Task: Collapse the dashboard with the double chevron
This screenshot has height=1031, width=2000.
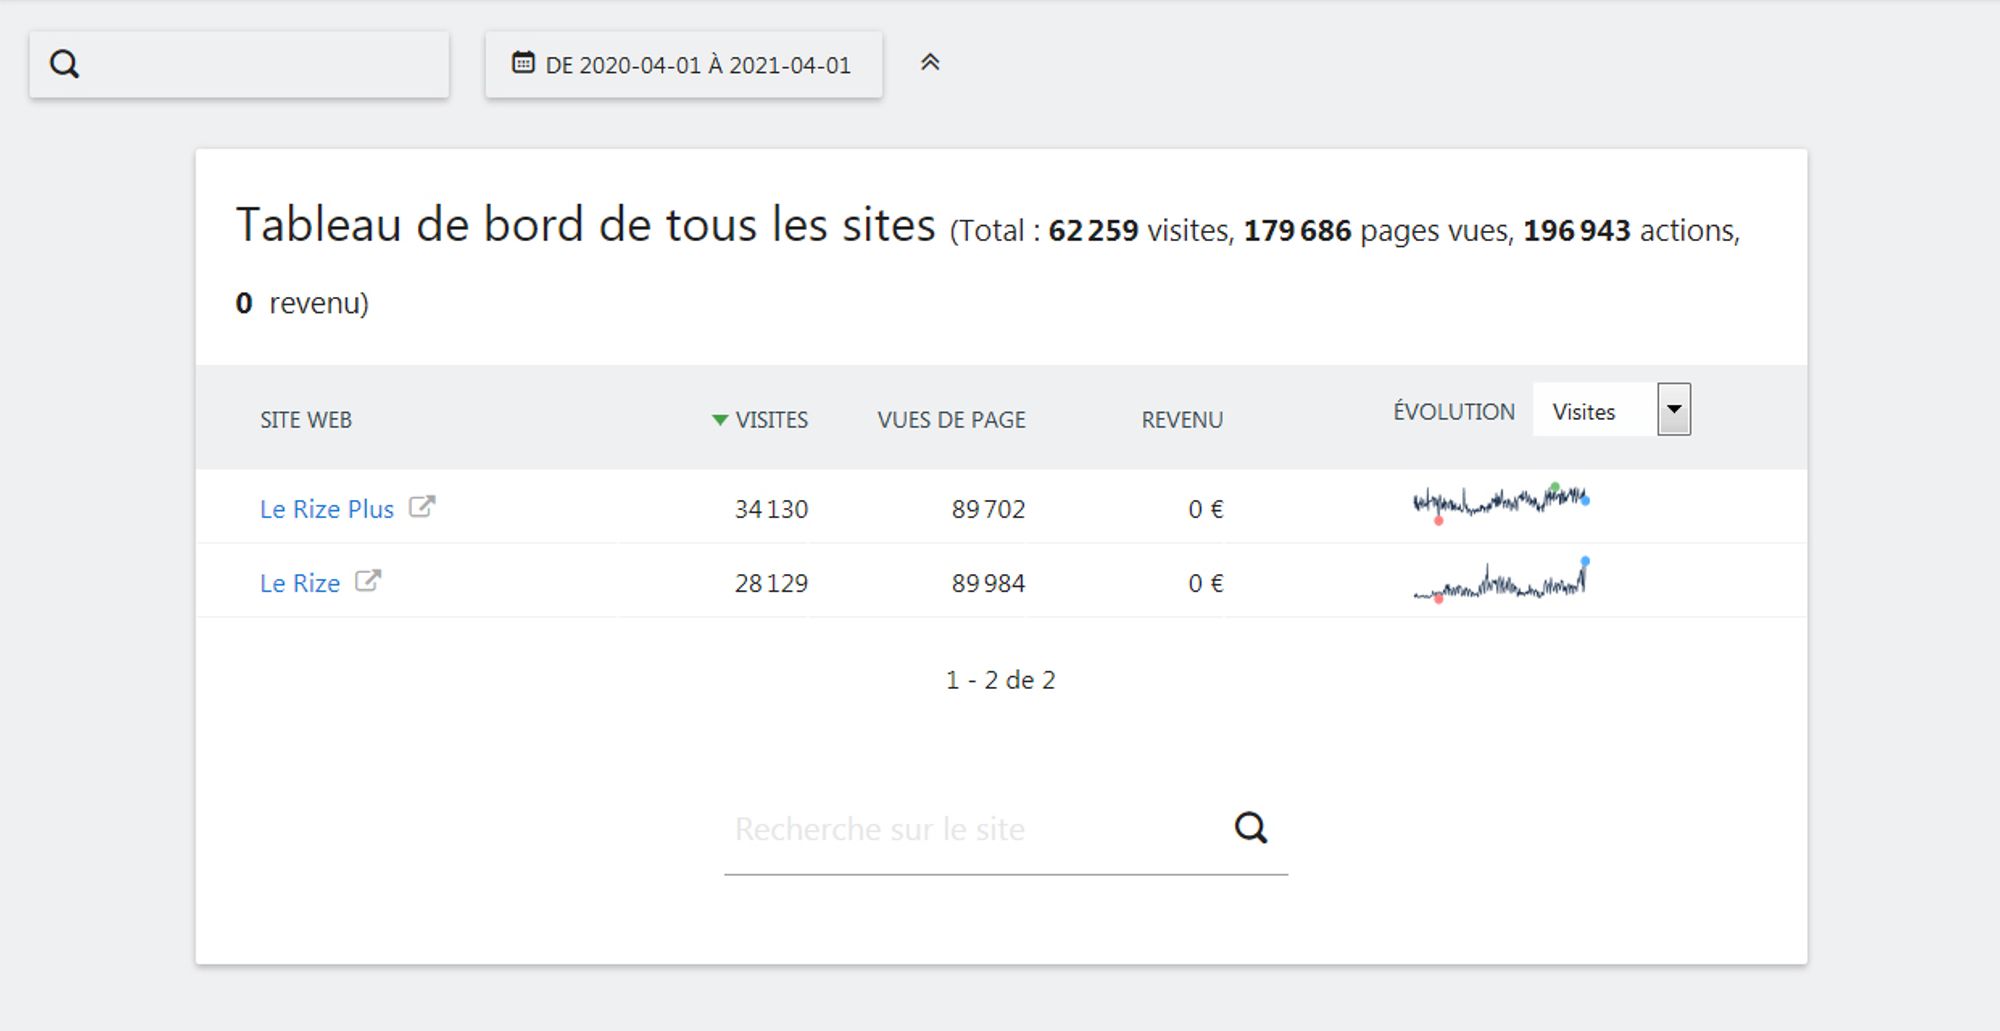Action: coord(932,61)
